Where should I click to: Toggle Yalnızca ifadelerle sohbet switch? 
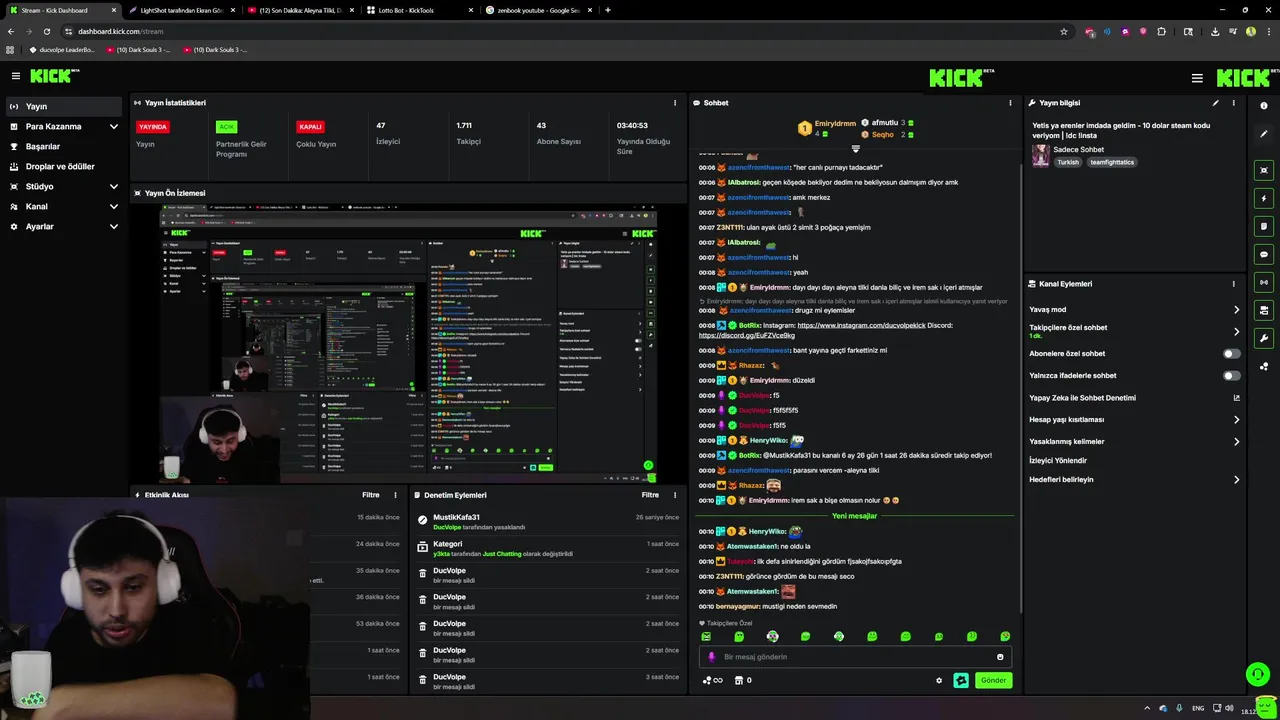click(x=1232, y=376)
